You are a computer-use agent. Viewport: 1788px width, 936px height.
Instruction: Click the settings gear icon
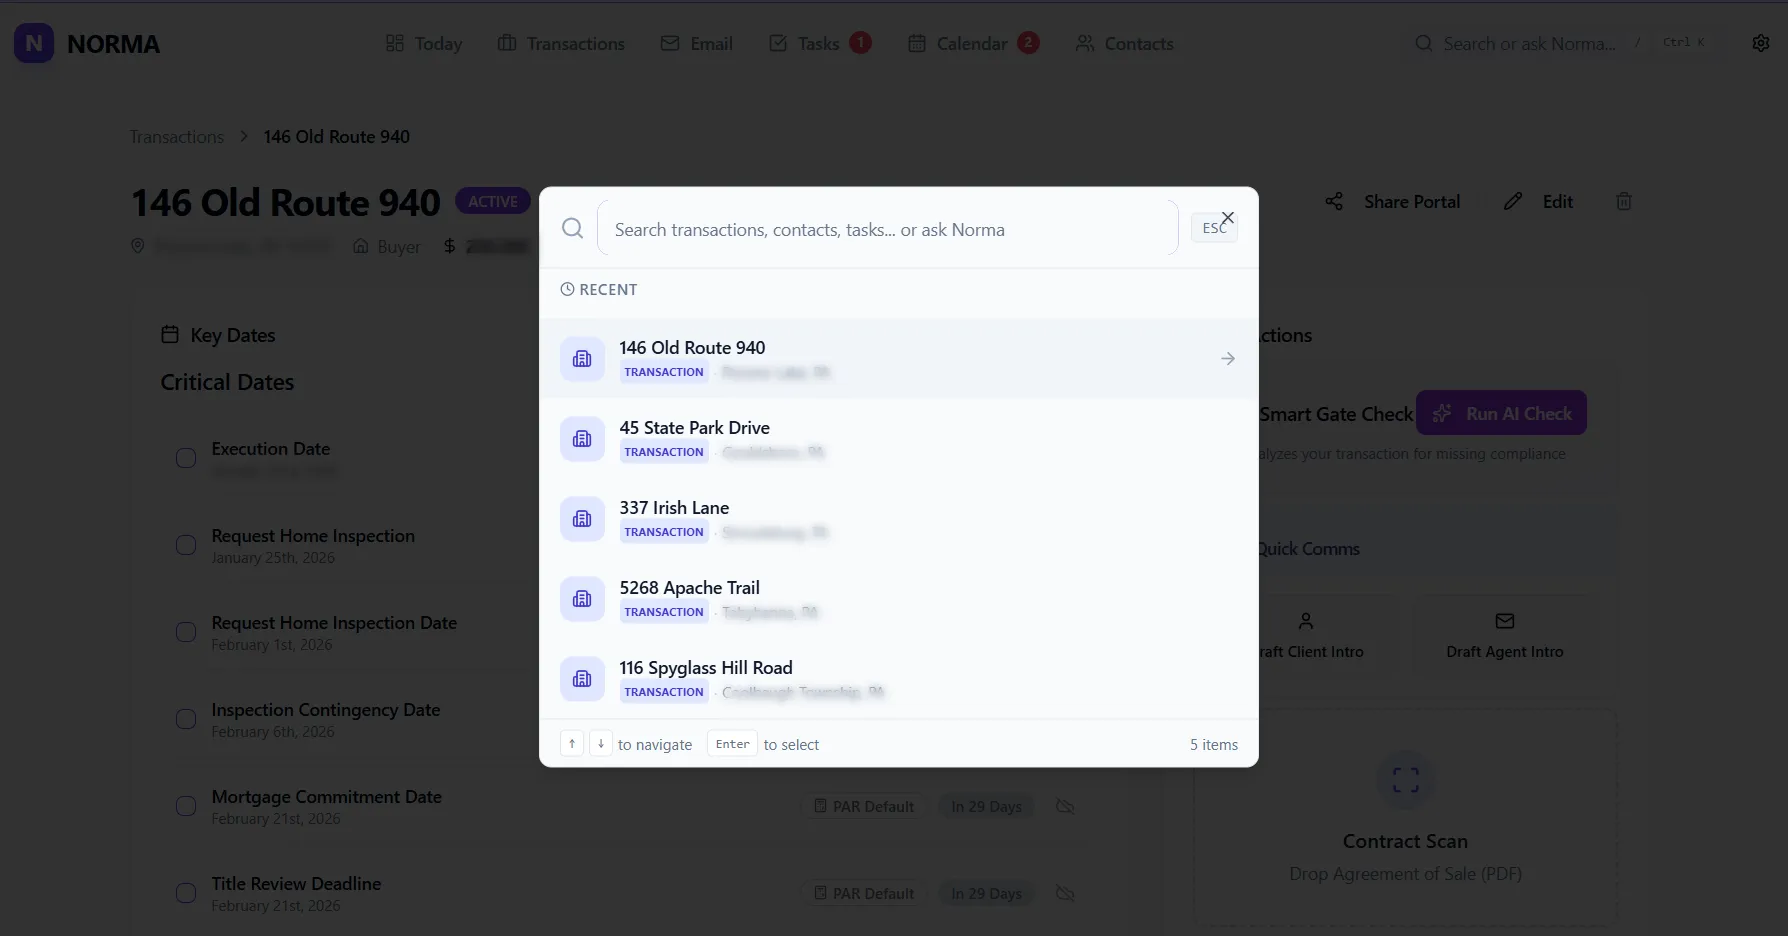pyautogui.click(x=1761, y=43)
